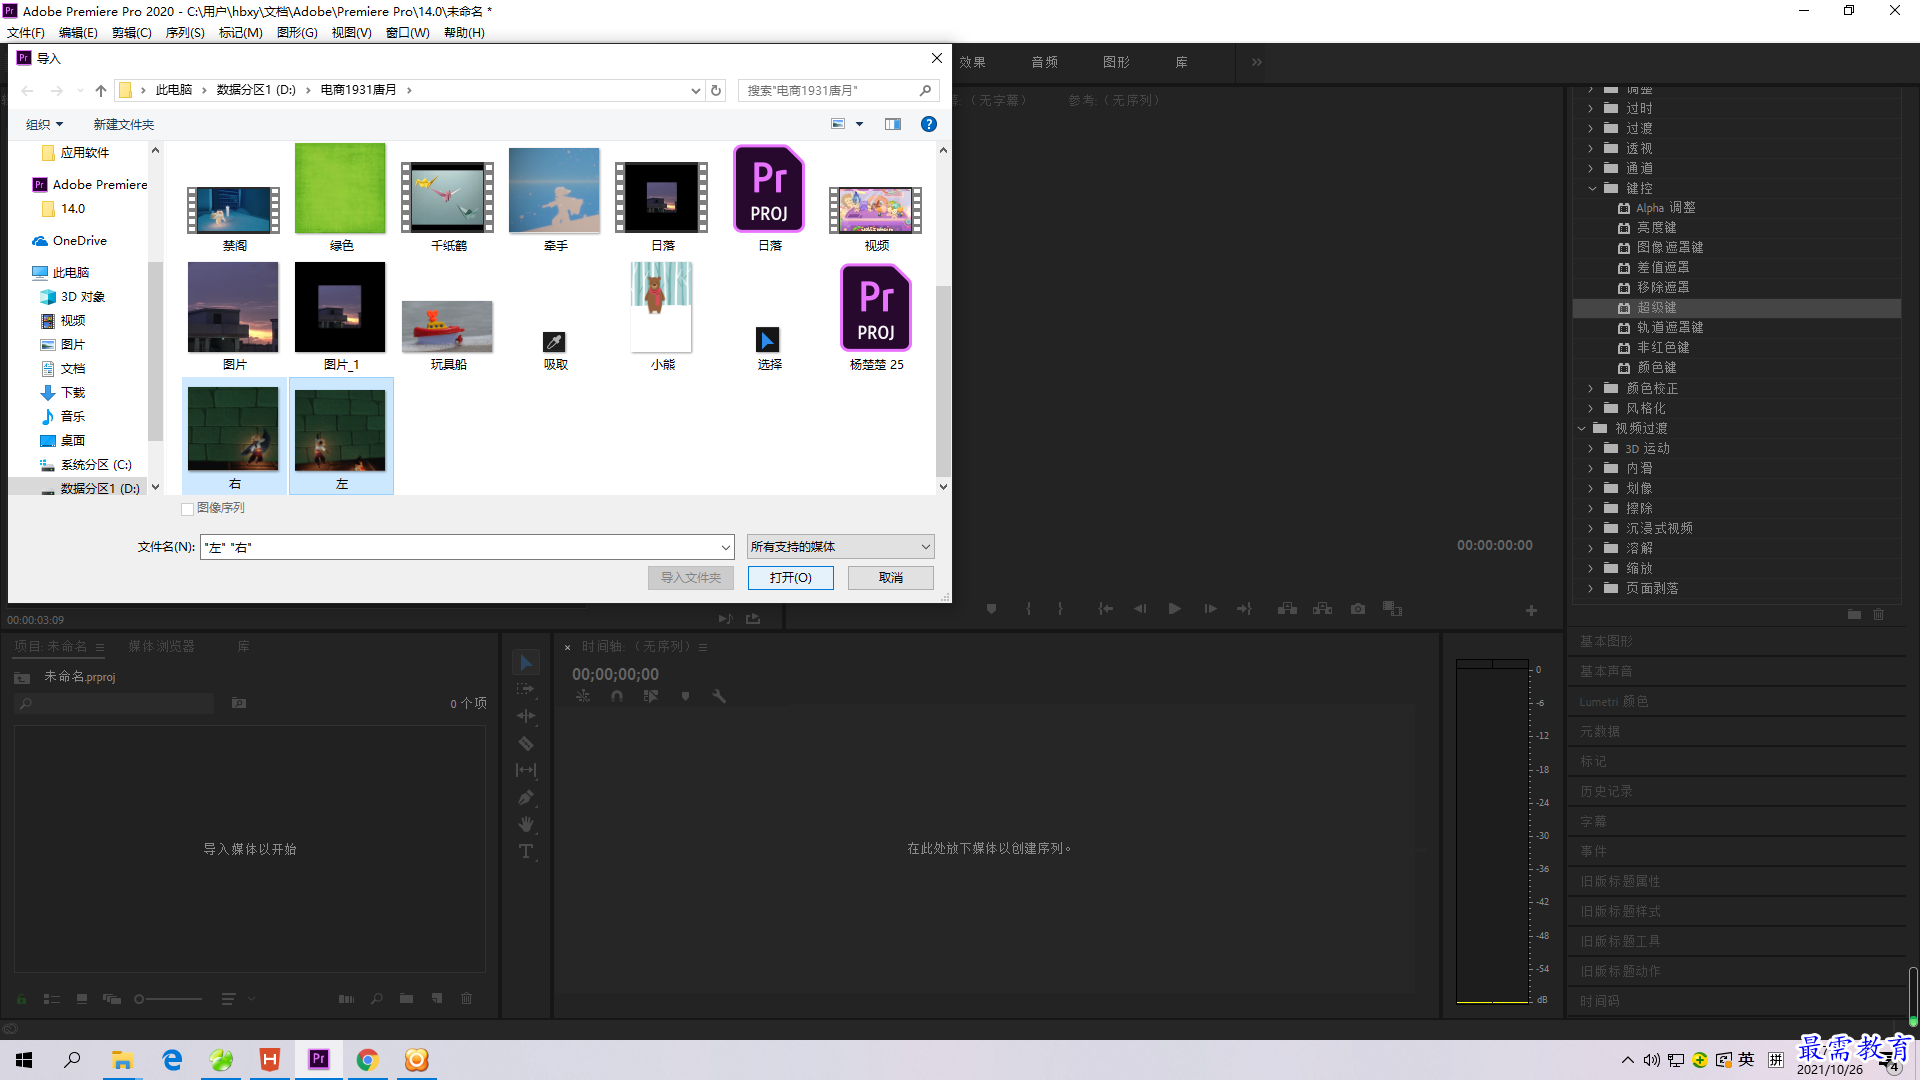Select the 杨楚楚 25 project file

point(876,317)
